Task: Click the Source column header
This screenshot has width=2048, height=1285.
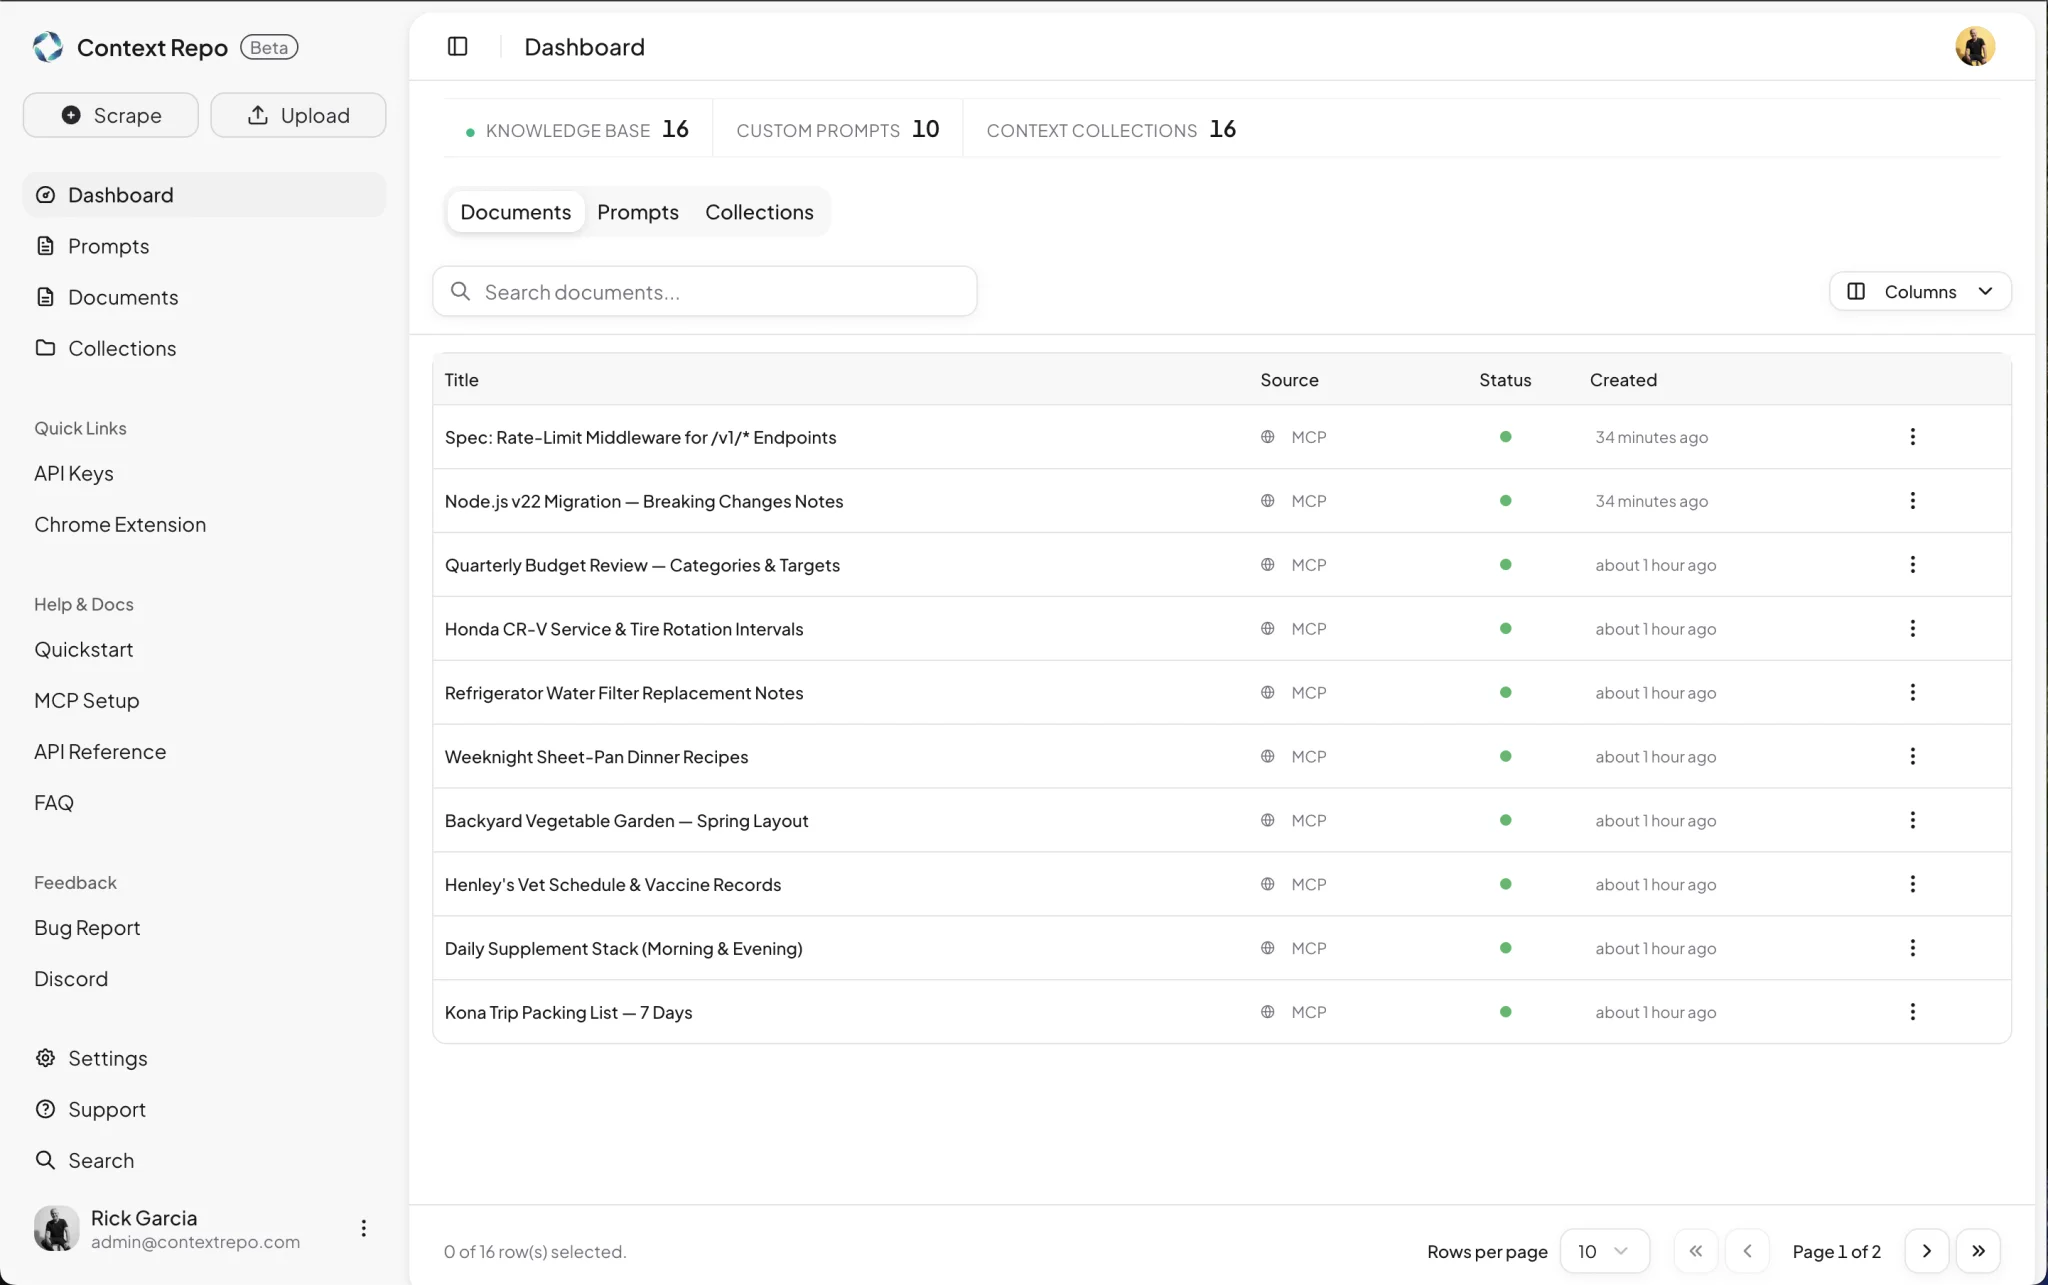Action: click(x=1289, y=380)
